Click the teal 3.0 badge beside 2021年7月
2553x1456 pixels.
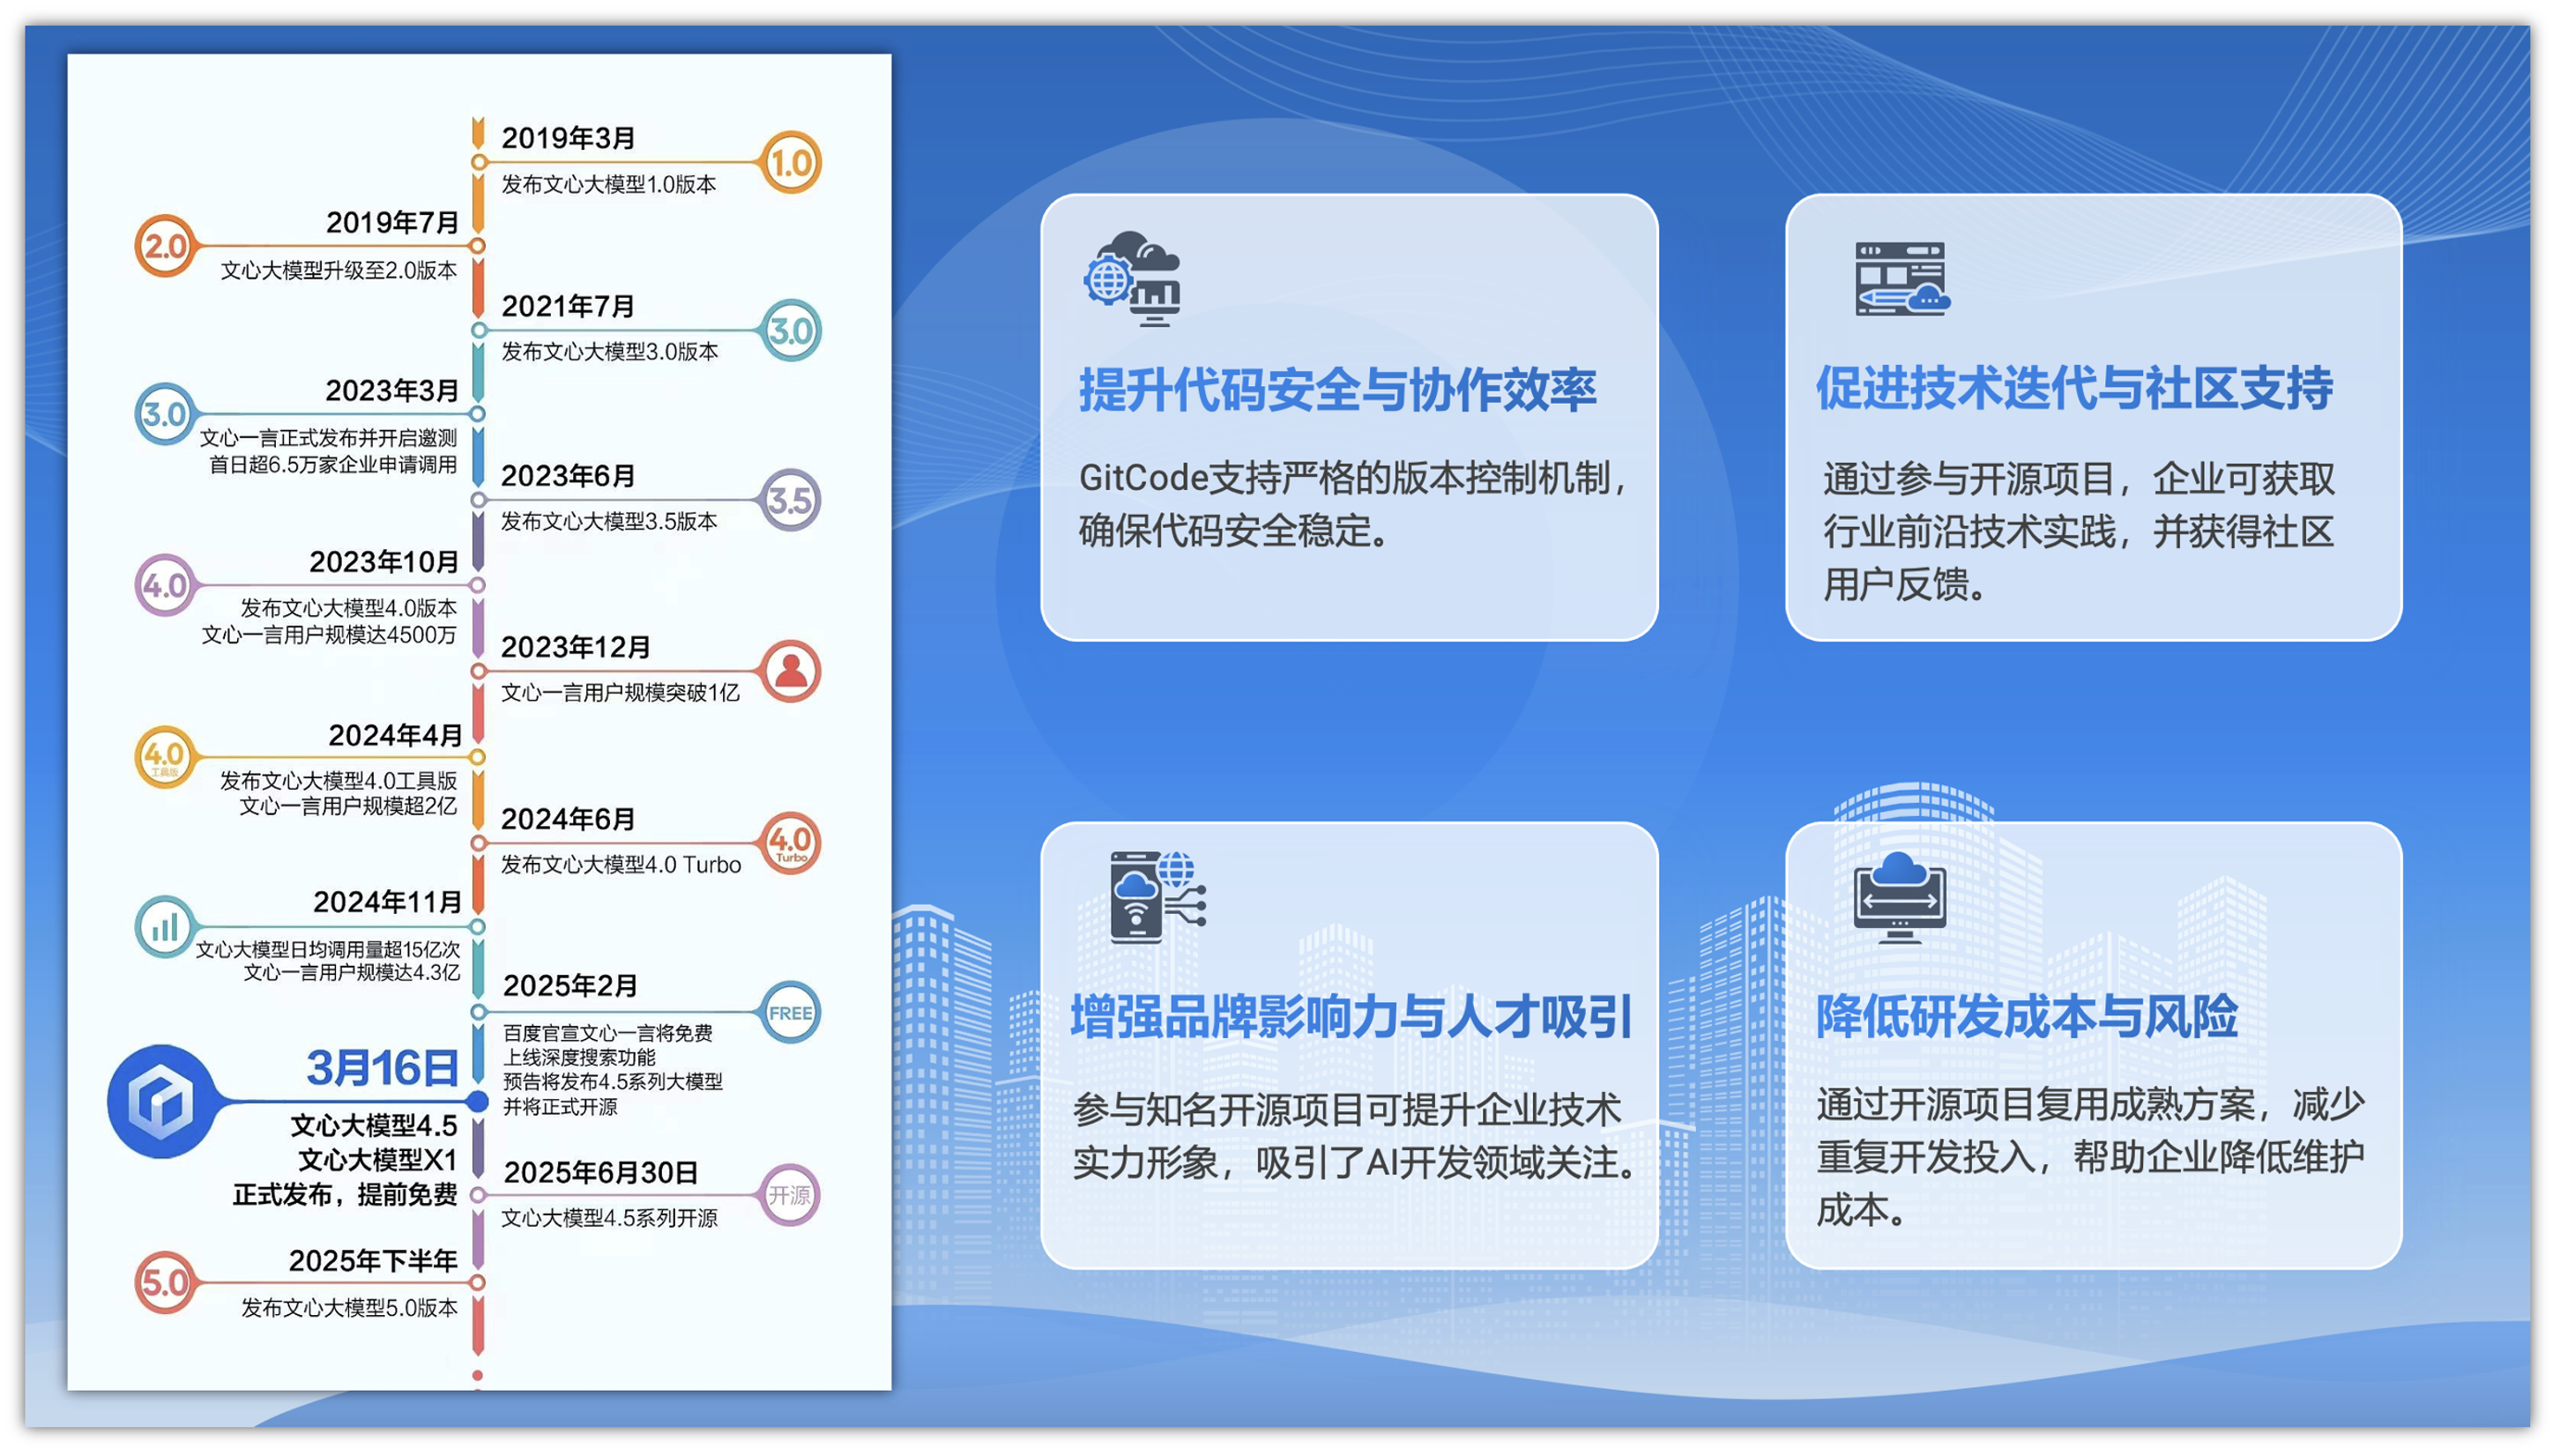(x=790, y=331)
